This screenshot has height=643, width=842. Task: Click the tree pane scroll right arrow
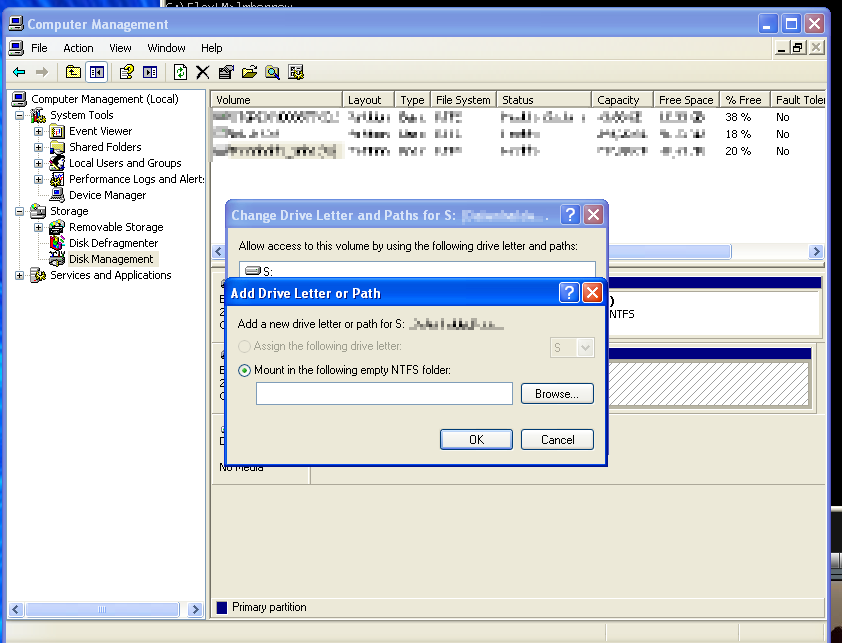[x=195, y=609]
